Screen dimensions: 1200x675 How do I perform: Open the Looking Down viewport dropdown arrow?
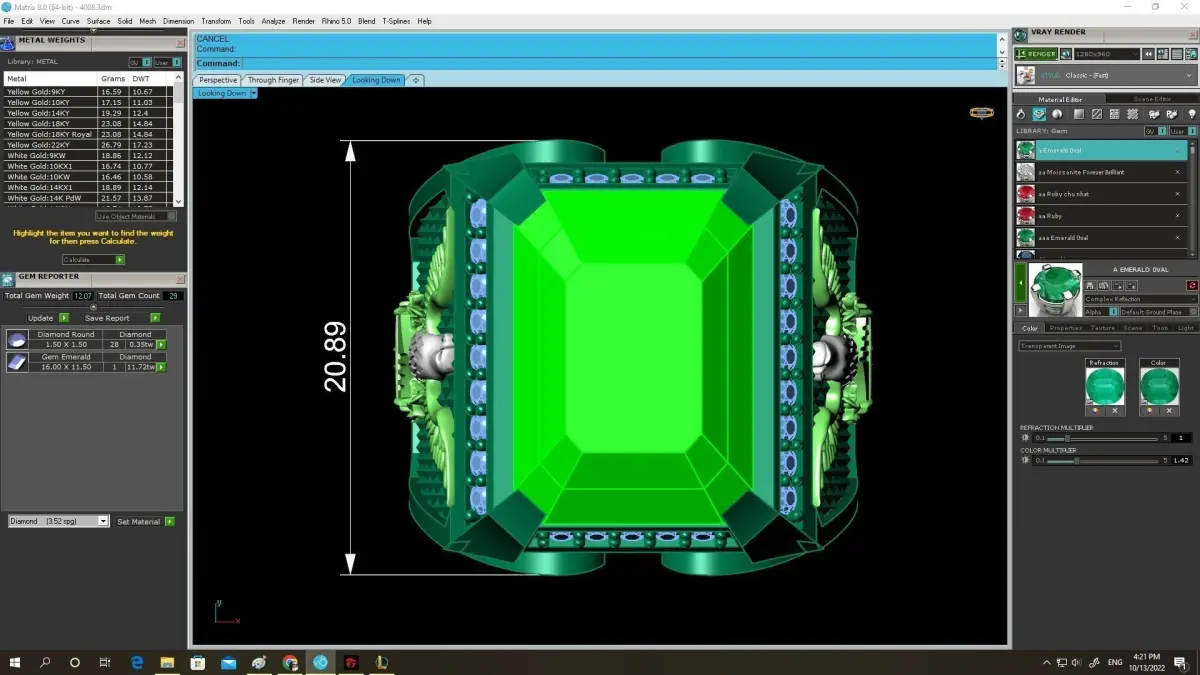254,93
